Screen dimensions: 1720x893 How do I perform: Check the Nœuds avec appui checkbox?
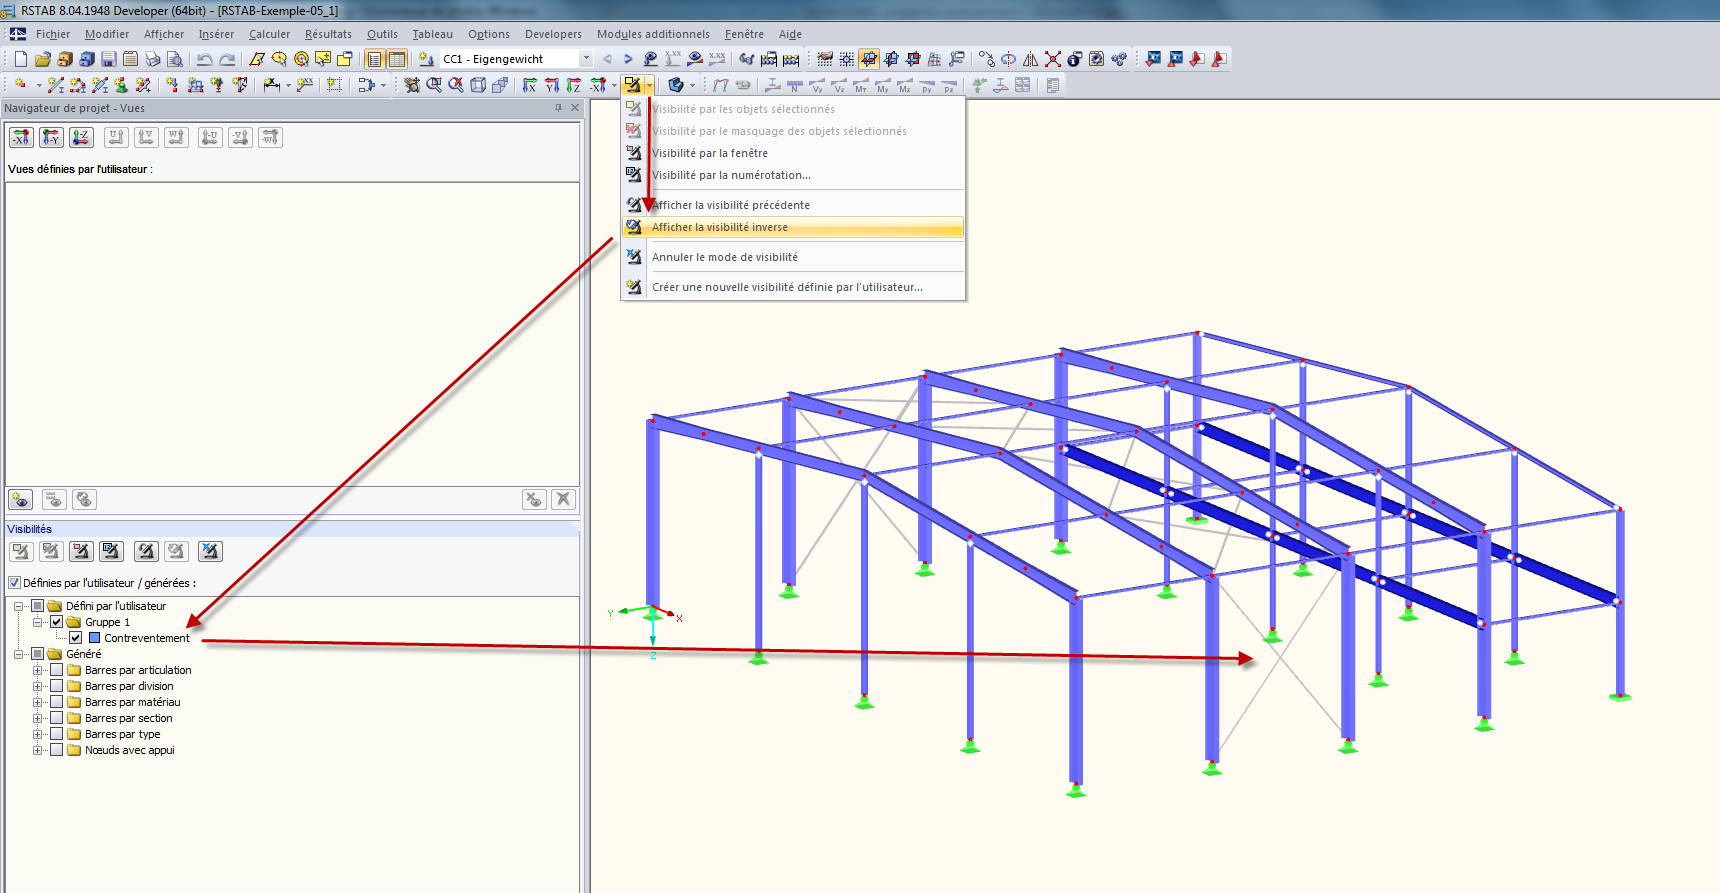(57, 750)
